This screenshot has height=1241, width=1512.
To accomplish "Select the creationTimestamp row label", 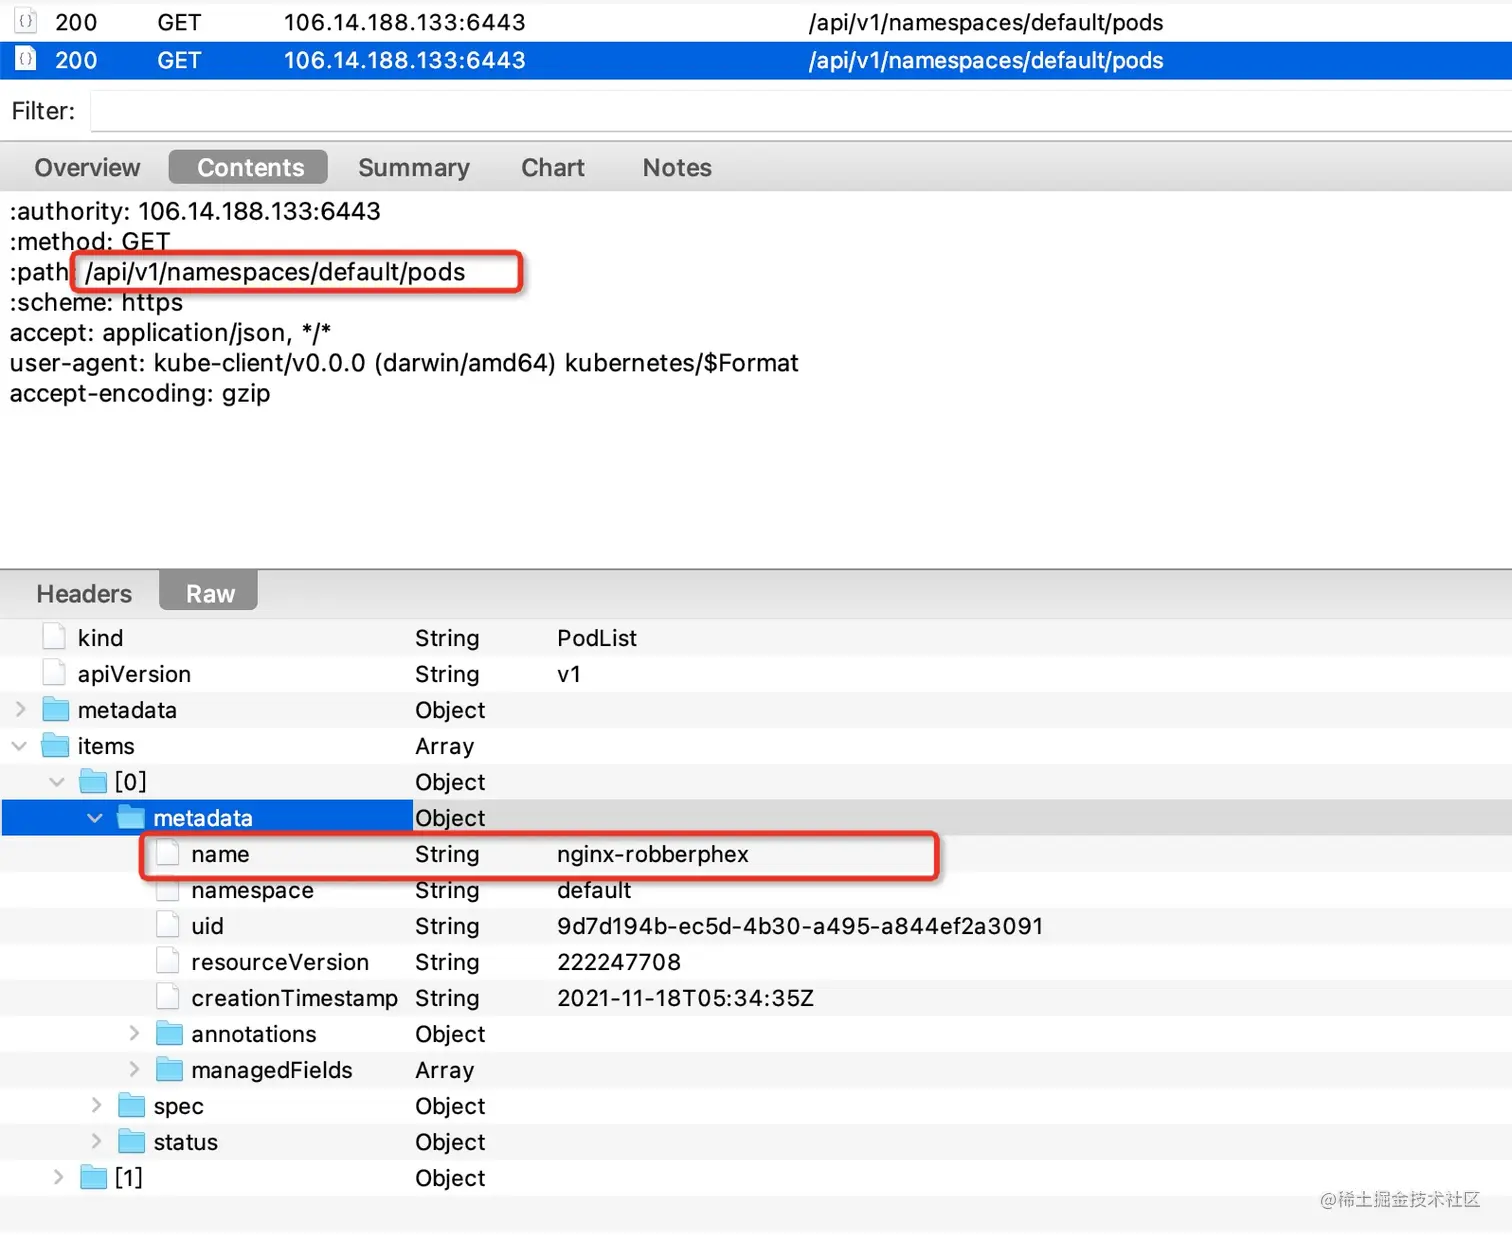I will point(294,997).
